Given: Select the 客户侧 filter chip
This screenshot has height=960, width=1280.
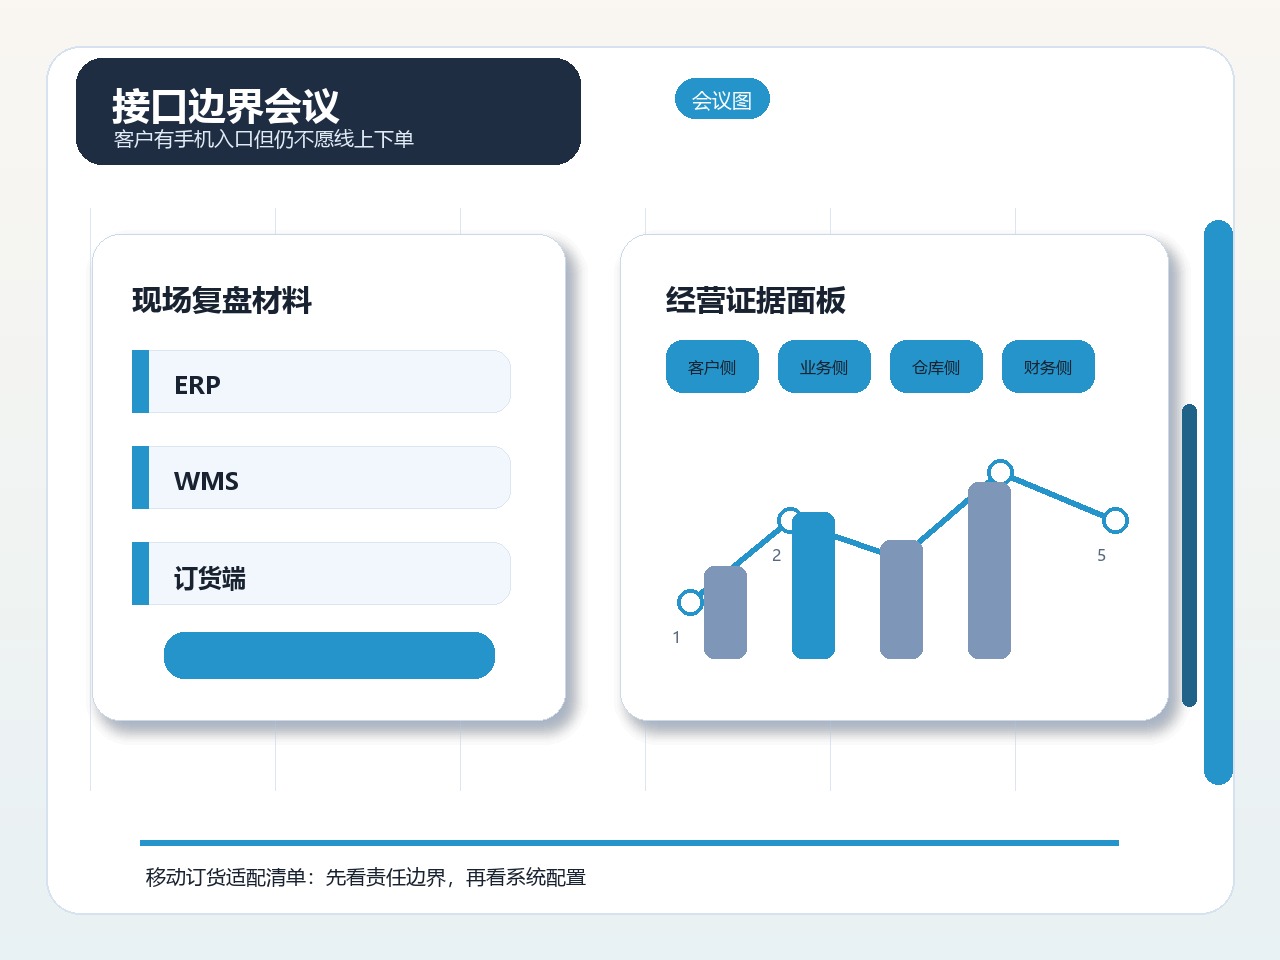Looking at the screenshot, I should pos(712,367).
